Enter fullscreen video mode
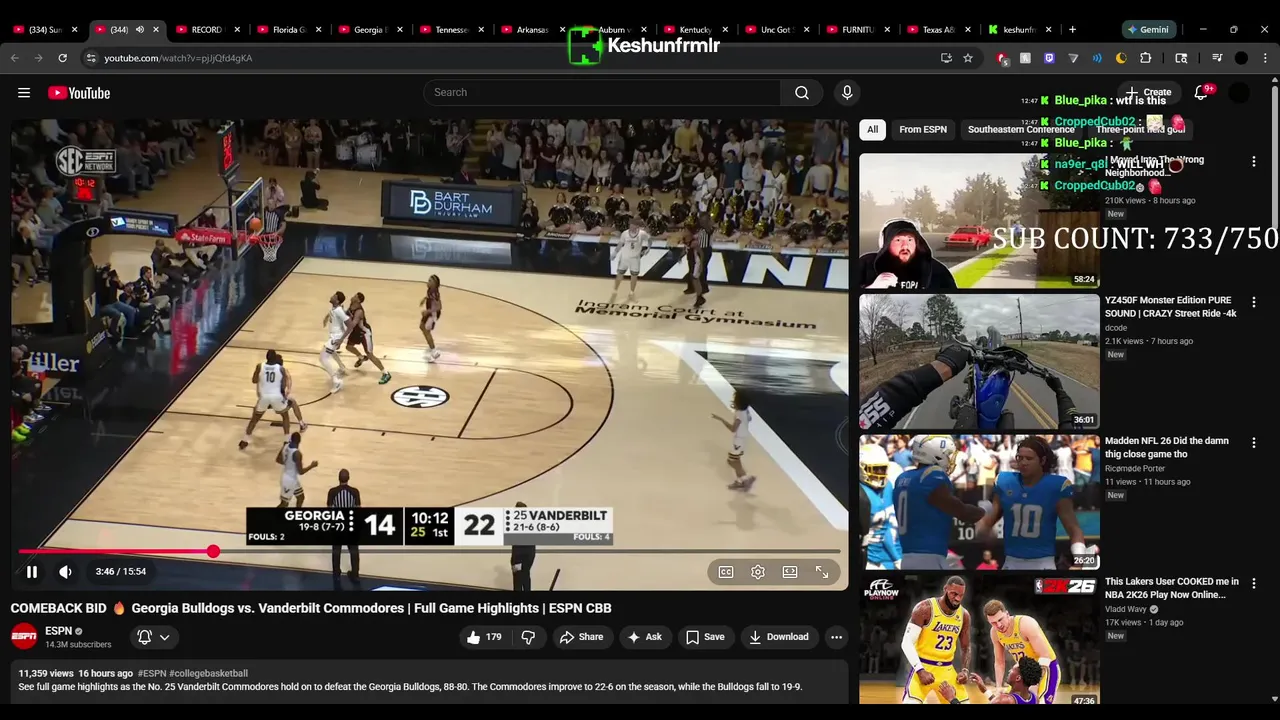Image resolution: width=1280 pixels, height=720 pixels. click(822, 572)
